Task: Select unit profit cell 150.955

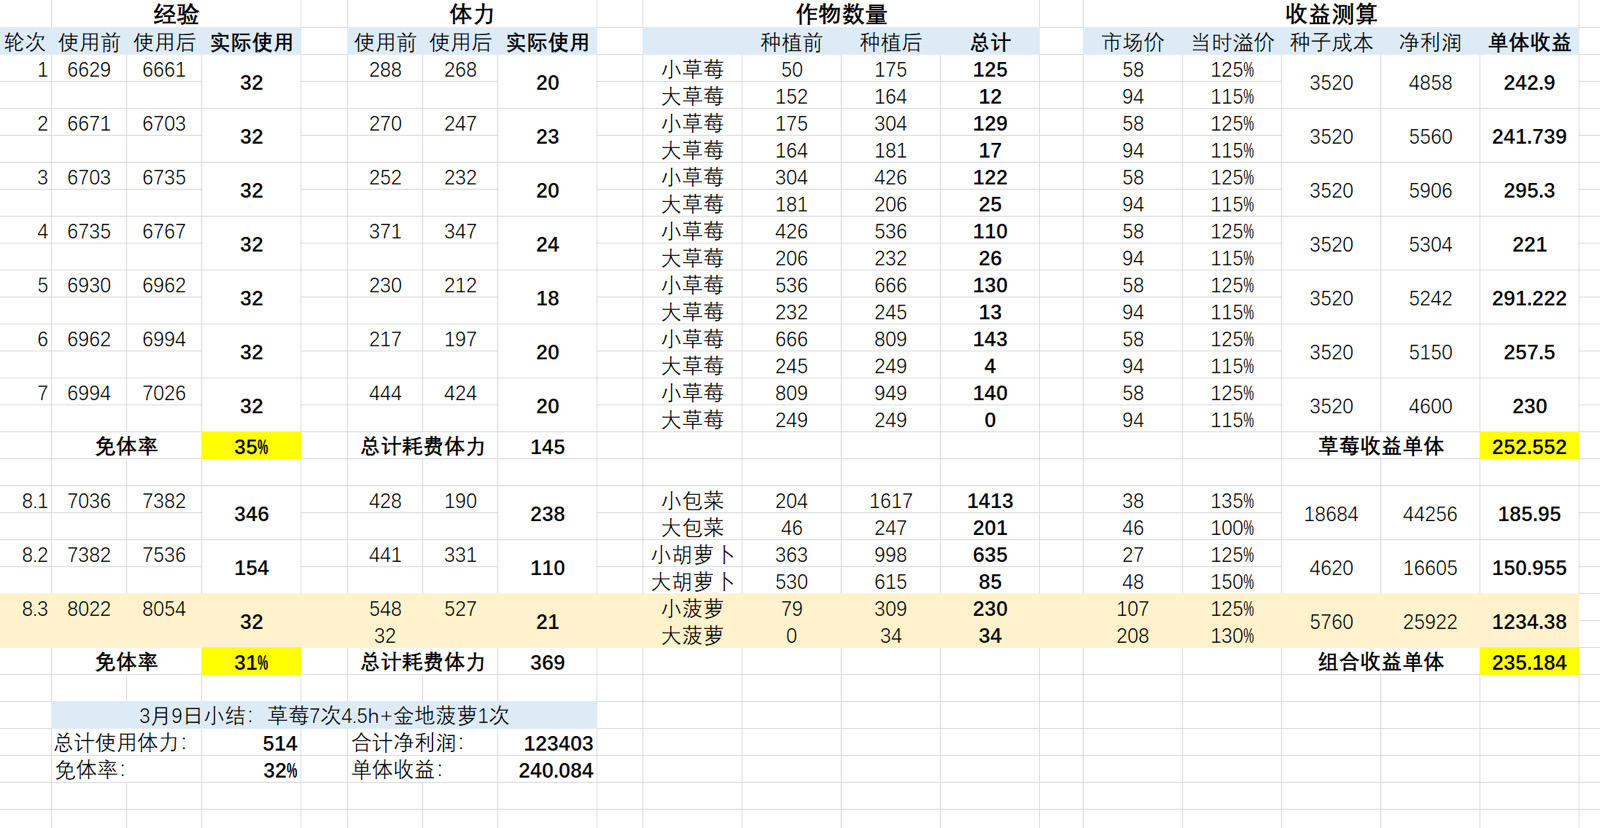Action: click(1529, 567)
